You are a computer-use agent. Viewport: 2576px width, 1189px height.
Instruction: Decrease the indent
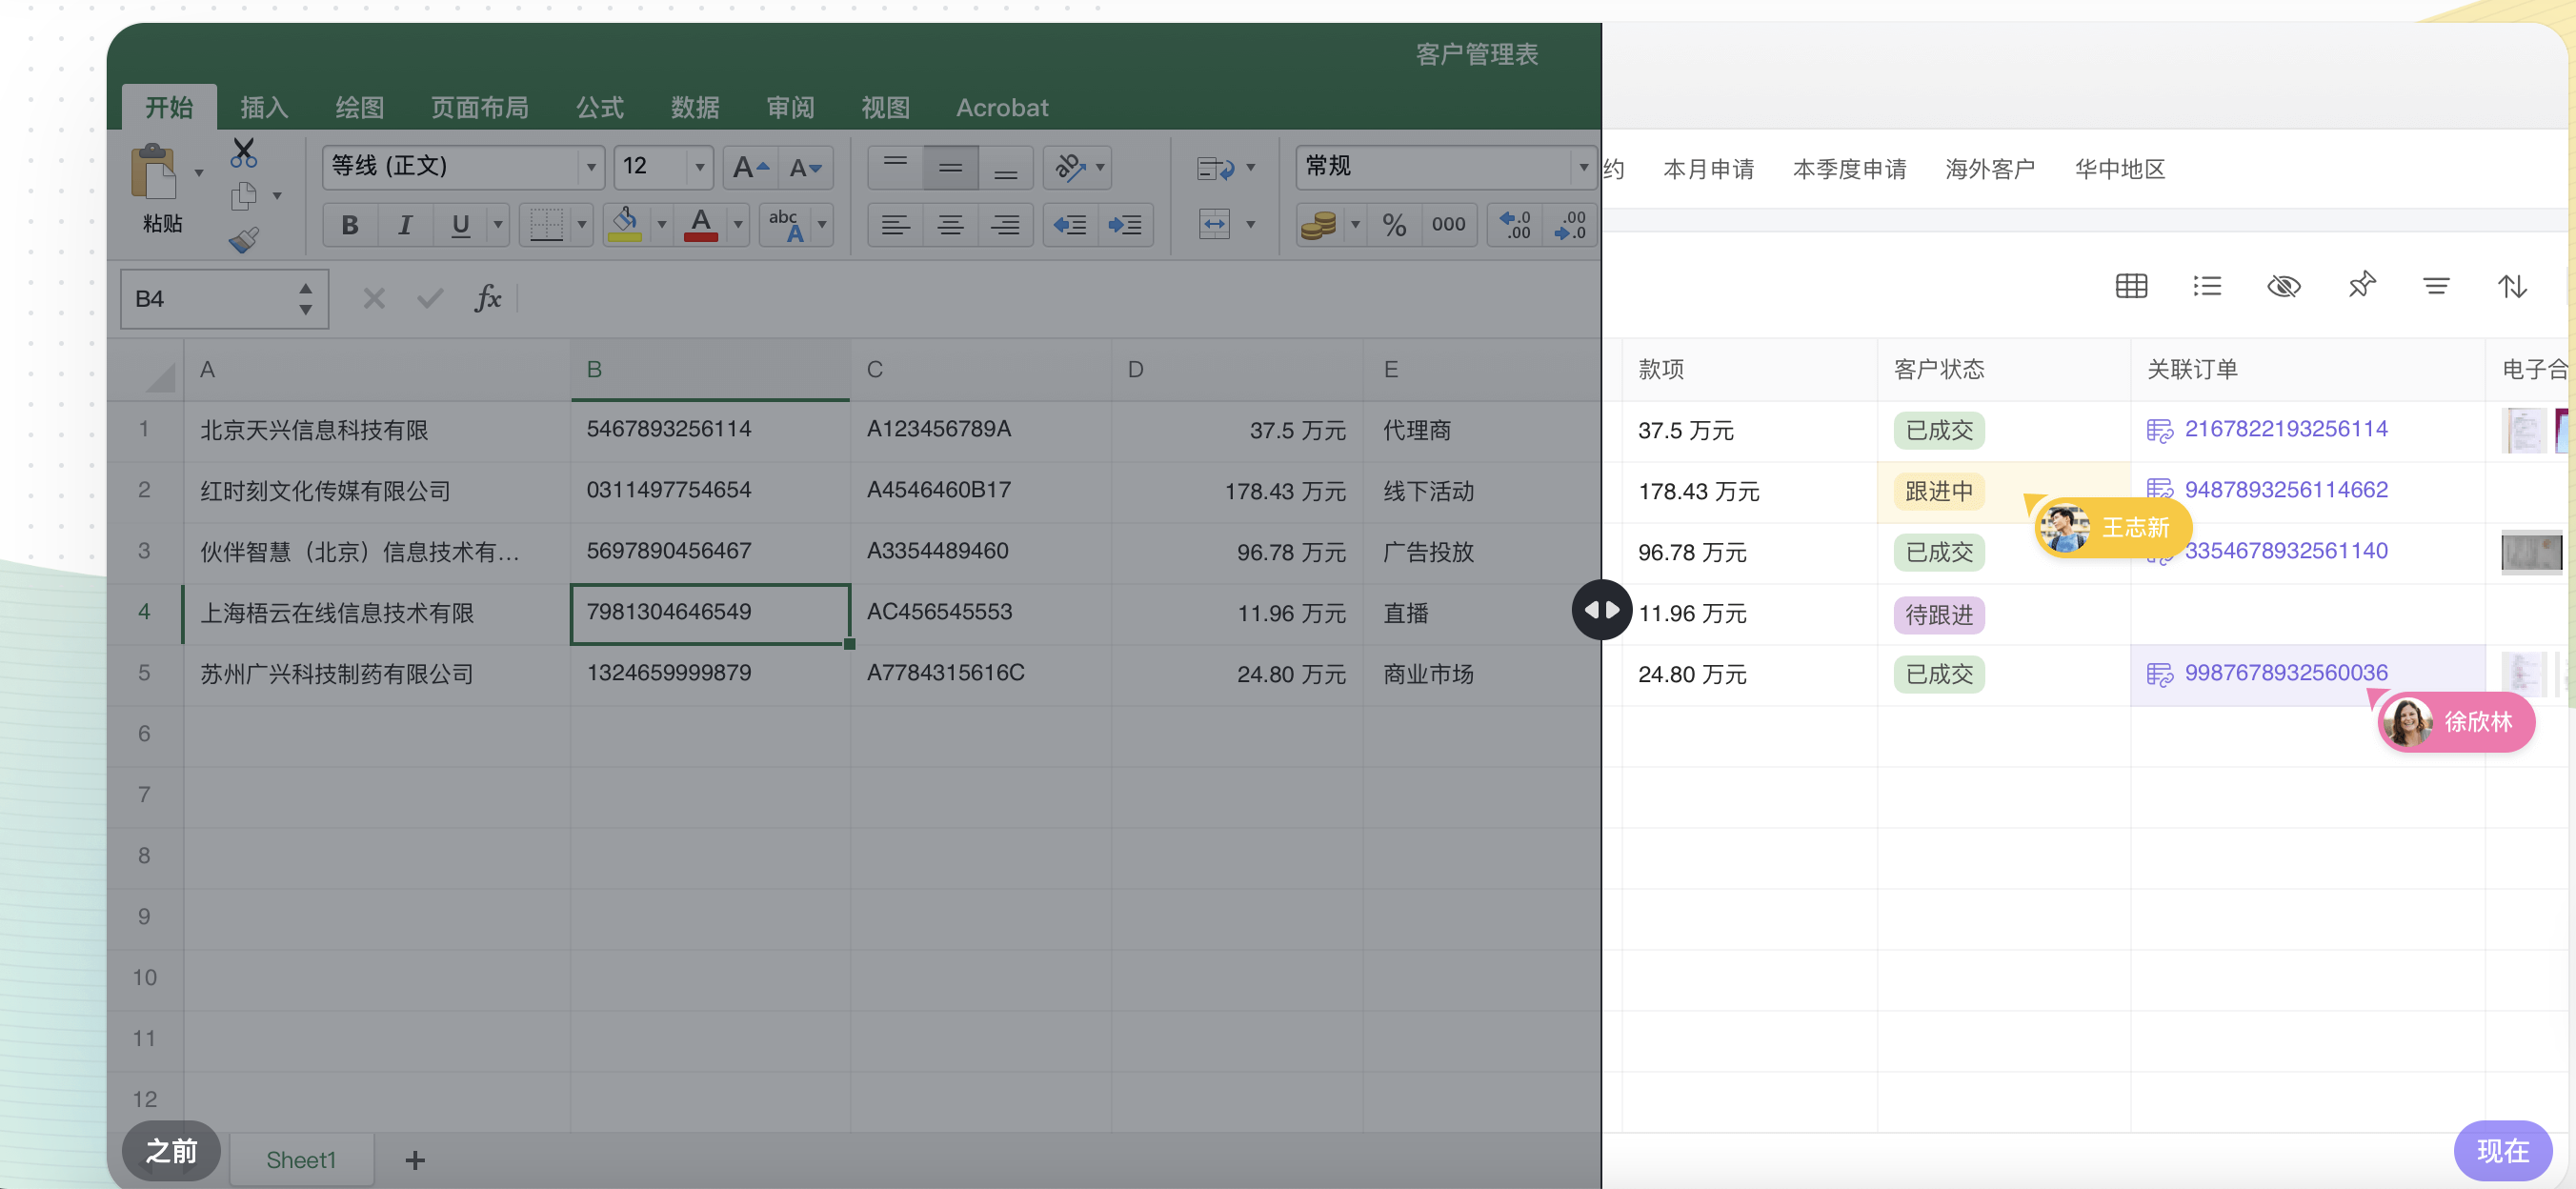point(1070,225)
